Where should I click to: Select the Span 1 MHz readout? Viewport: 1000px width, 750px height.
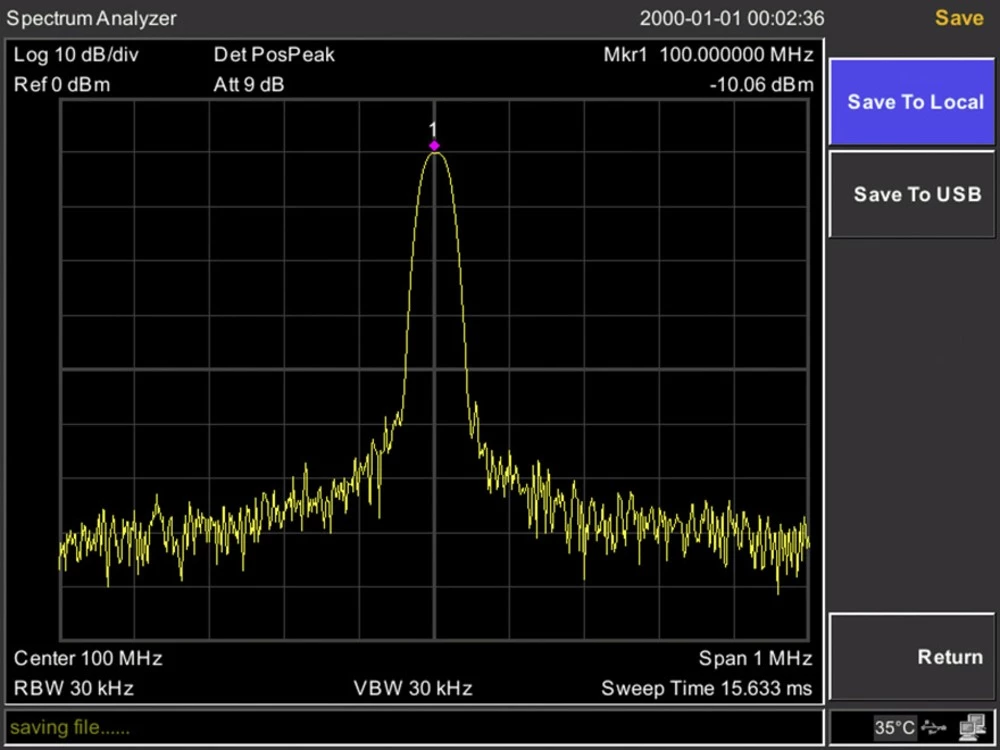click(755, 658)
